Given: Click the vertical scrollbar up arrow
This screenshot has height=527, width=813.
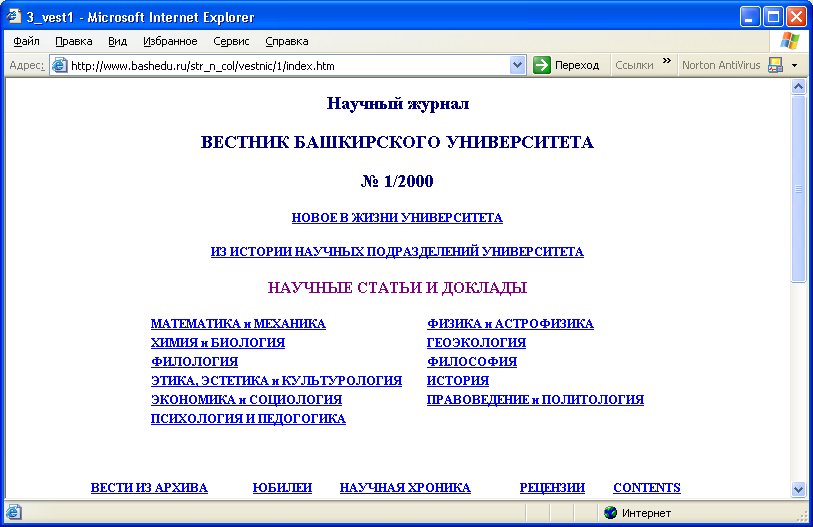Looking at the screenshot, I should 798,87.
